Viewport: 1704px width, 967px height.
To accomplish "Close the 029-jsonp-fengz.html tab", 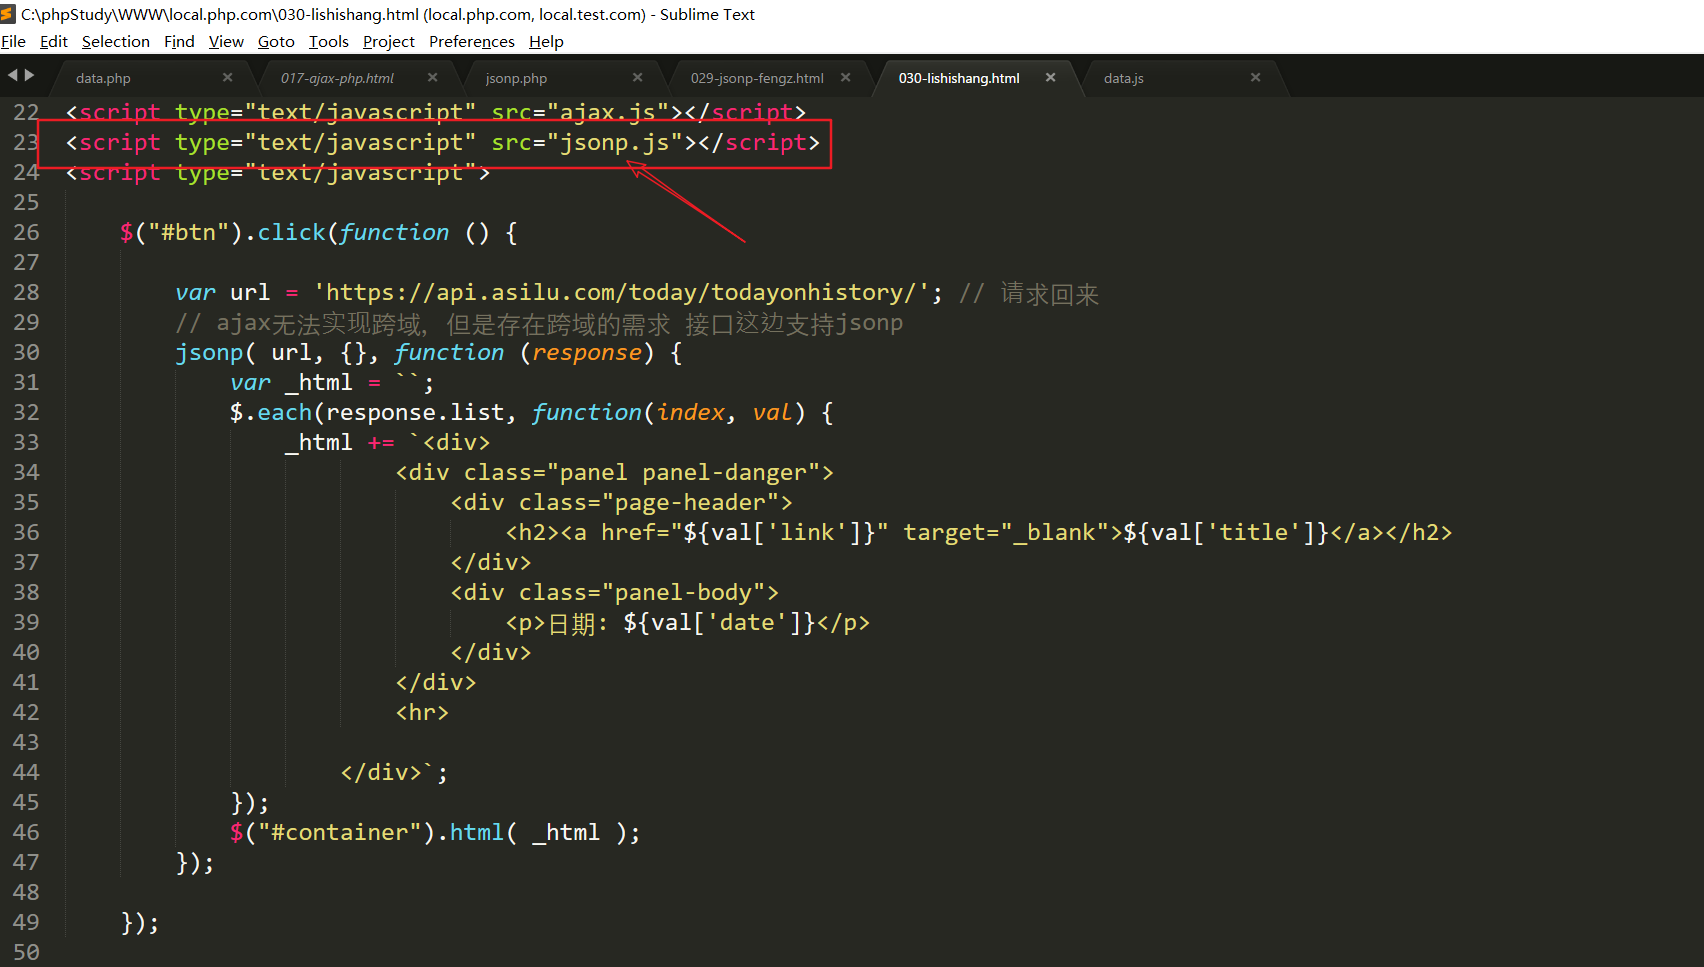I will point(845,78).
